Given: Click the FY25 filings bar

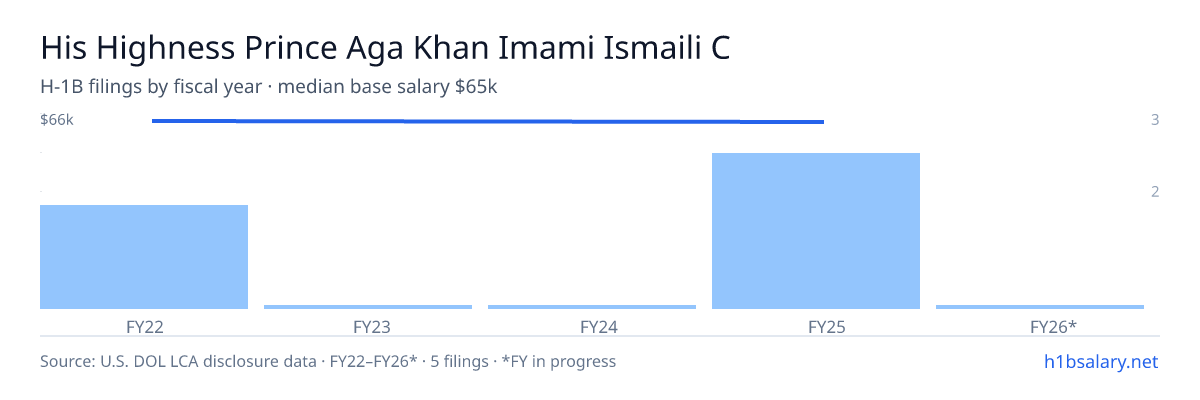Looking at the screenshot, I should (x=816, y=231).
